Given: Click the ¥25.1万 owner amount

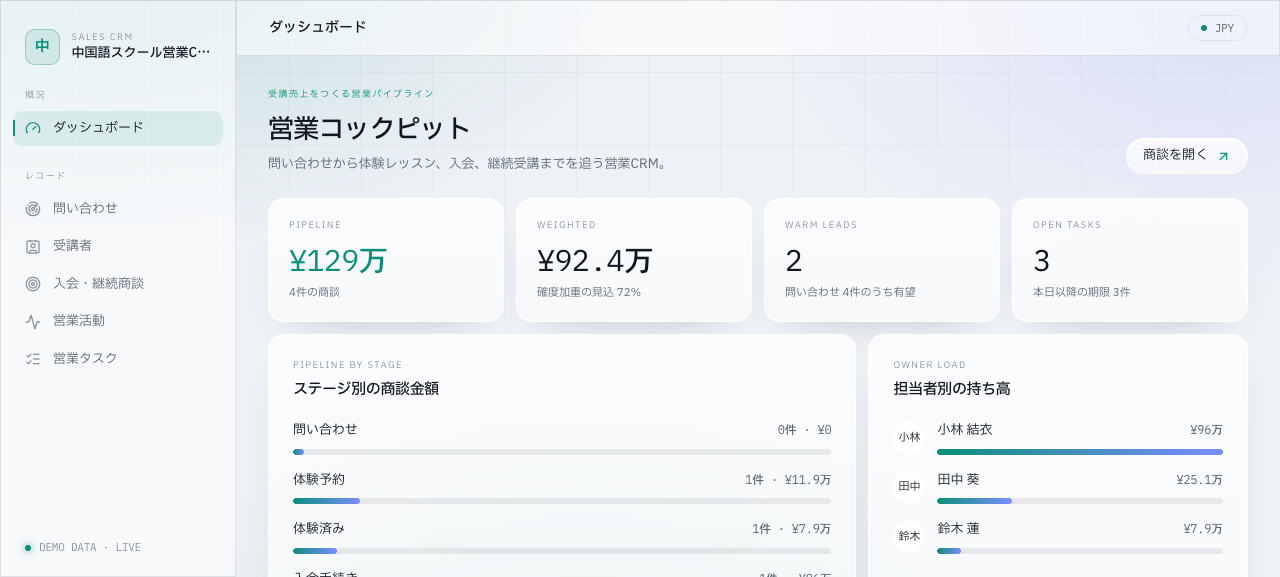Looking at the screenshot, I should coord(1199,480).
